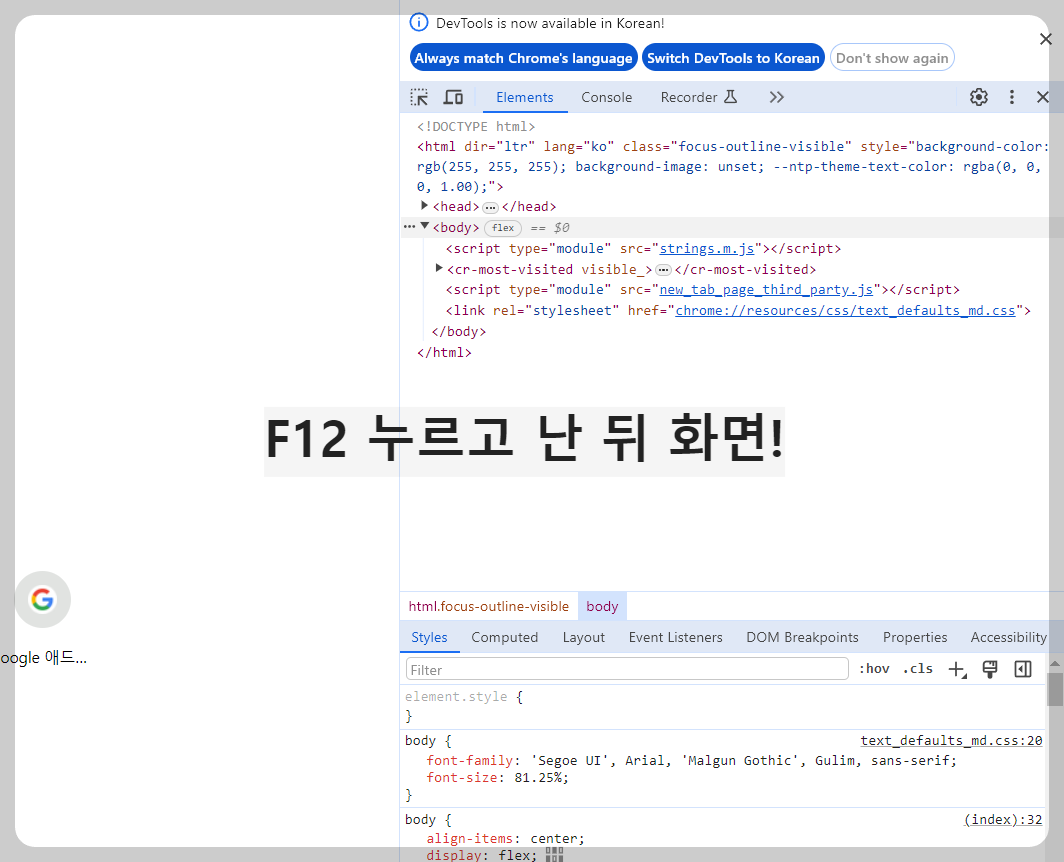Open the DevTools three-dot customize menu
The height and width of the screenshot is (862, 1064).
click(1012, 97)
